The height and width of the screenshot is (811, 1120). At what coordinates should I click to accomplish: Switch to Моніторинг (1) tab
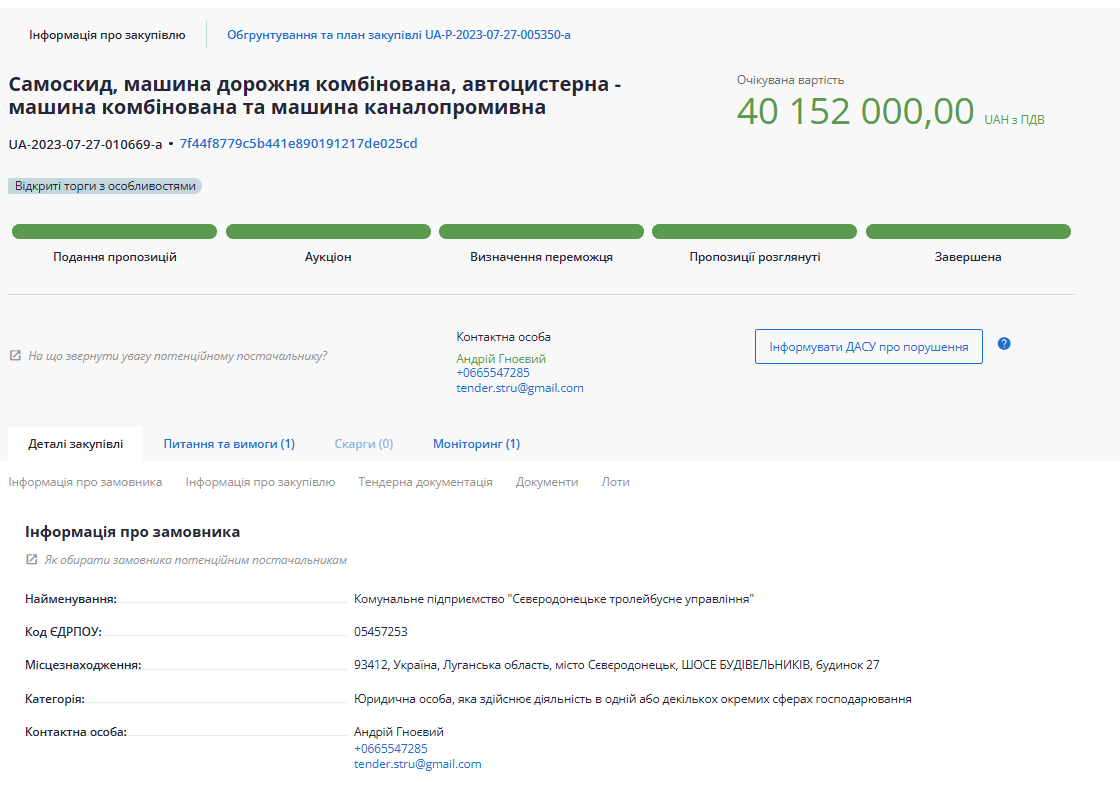click(x=476, y=444)
